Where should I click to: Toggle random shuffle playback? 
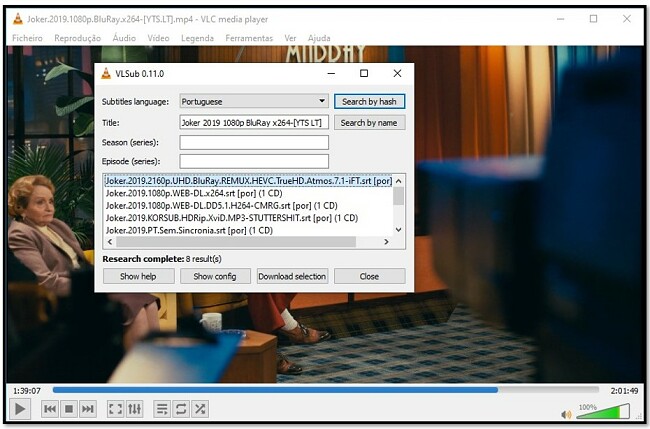(x=200, y=409)
